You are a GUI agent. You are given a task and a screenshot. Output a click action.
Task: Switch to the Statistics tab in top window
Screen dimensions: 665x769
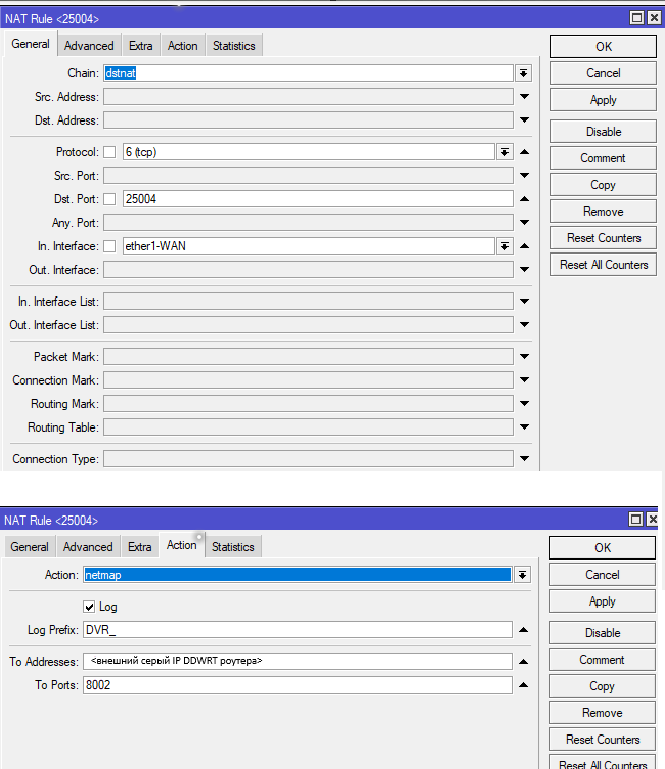[x=234, y=46]
